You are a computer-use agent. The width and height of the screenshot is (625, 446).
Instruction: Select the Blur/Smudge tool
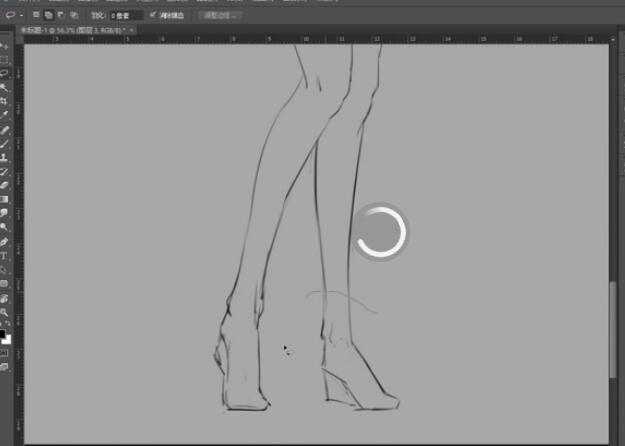tap(4, 213)
